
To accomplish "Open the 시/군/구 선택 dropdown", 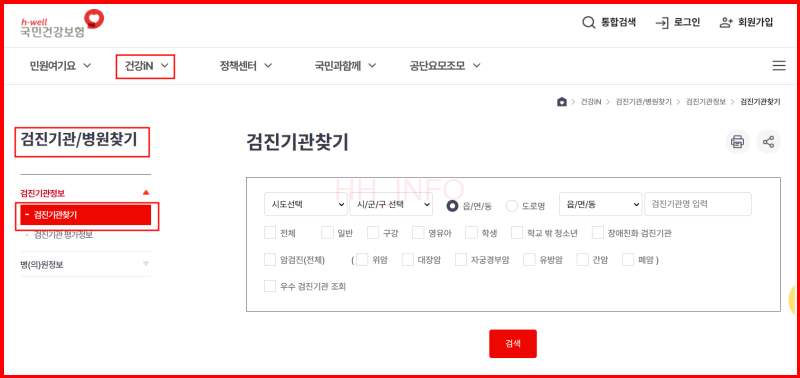I will click(x=391, y=204).
